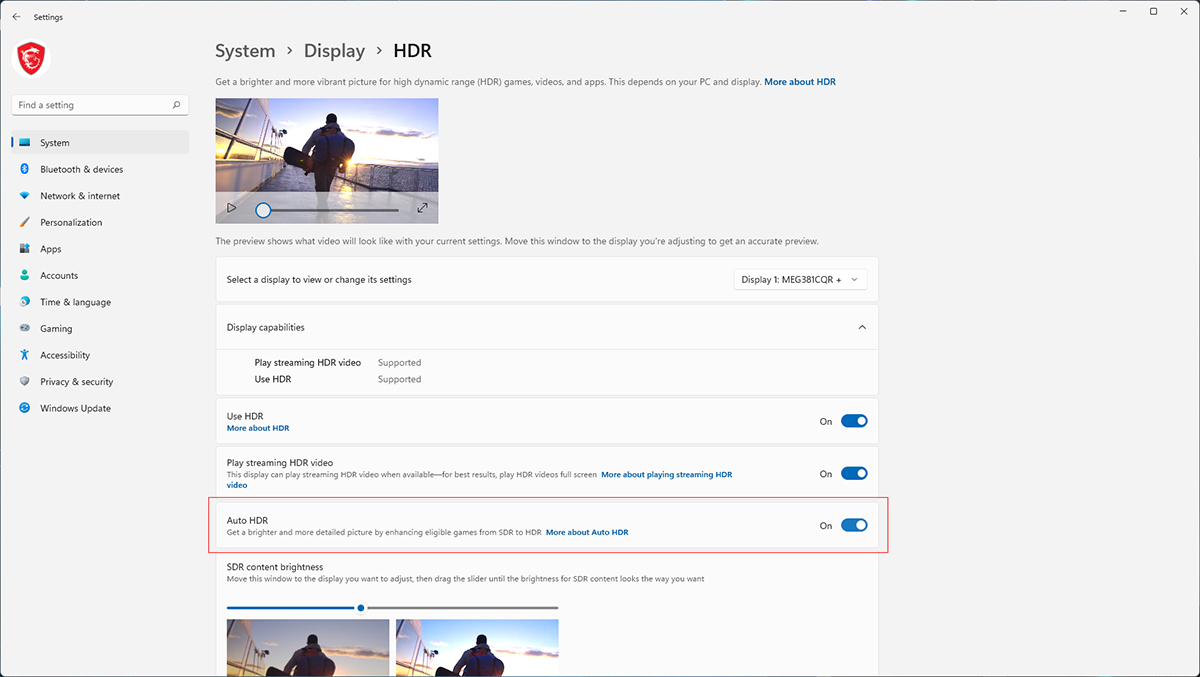The height and width of the screenshot is (677, 1200).
Task: Open the Time & language settings
Action: coord(75,302)
